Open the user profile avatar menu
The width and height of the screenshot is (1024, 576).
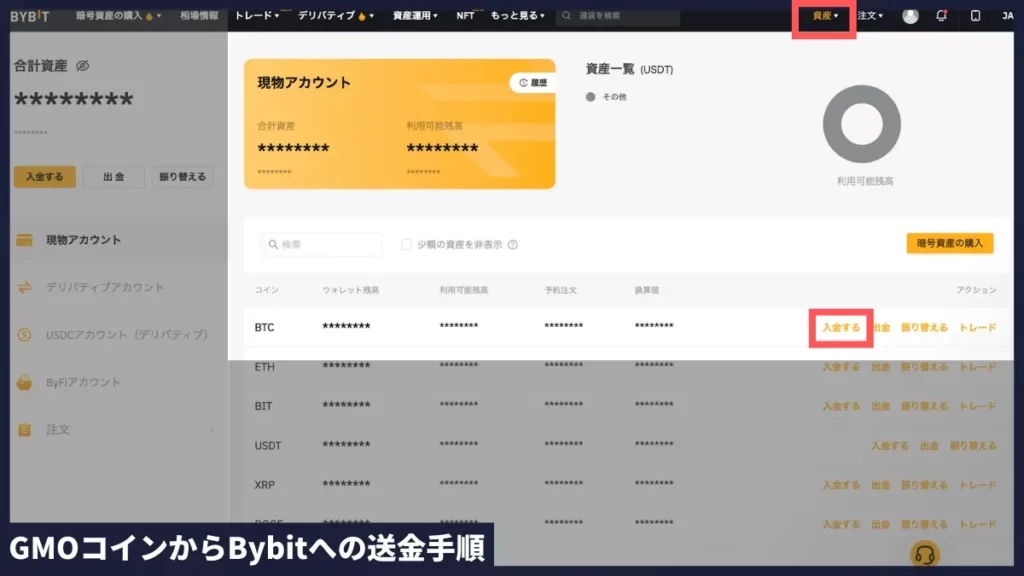(910, 16)
